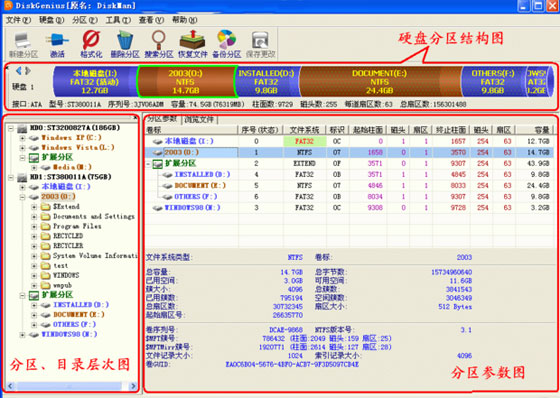Screen dimensions: 560x398
Task: Select the DOCUMENT(E:) NTFS partition bar
Action: pos(380,82)
